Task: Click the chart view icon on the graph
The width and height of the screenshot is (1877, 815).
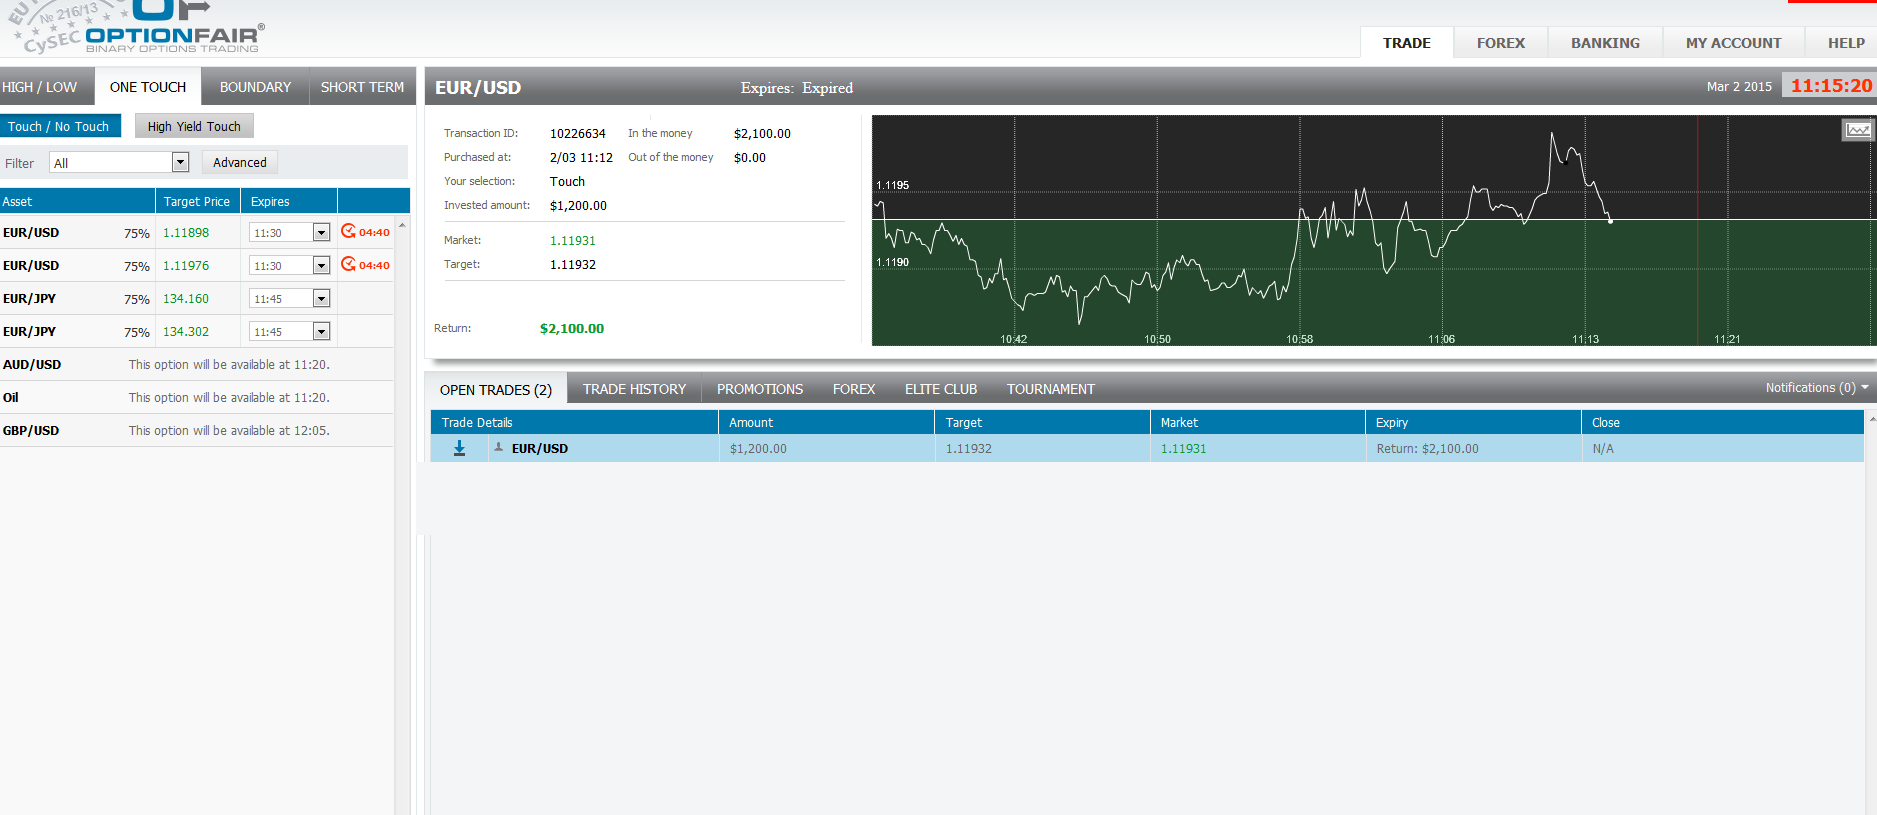Action: click(x=1857, y=130)
